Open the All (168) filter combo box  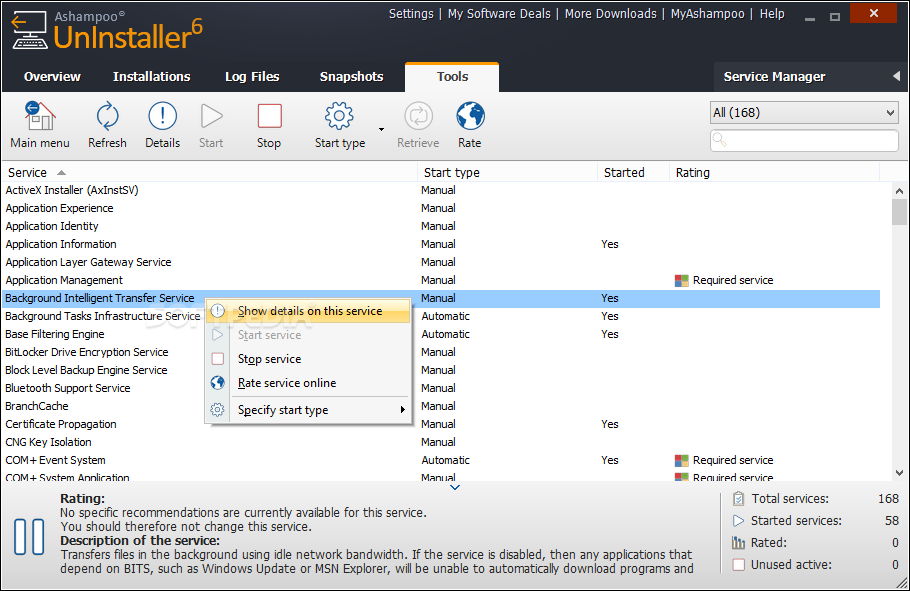[804, 113]
